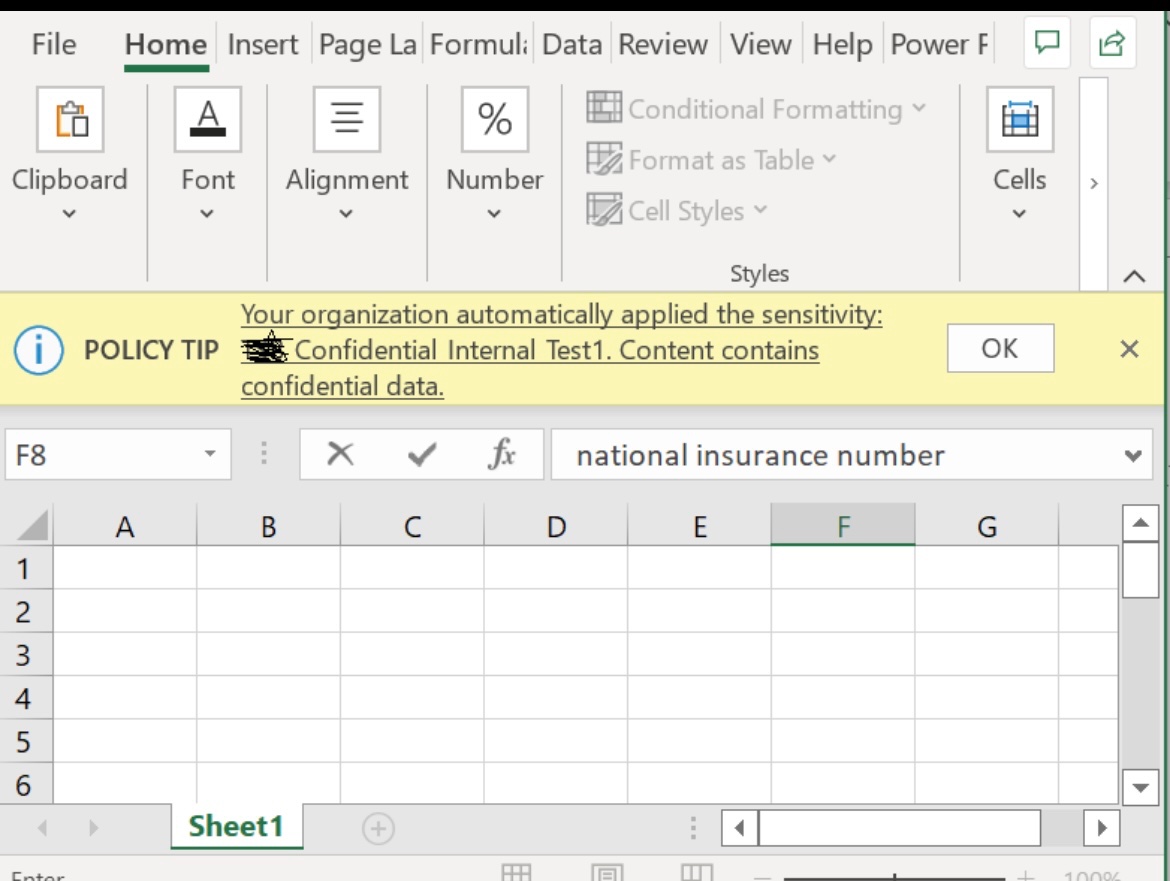1170x881 pixels.
Task: Expand the Alignment dropdown chevron
Action: point(346,213)
